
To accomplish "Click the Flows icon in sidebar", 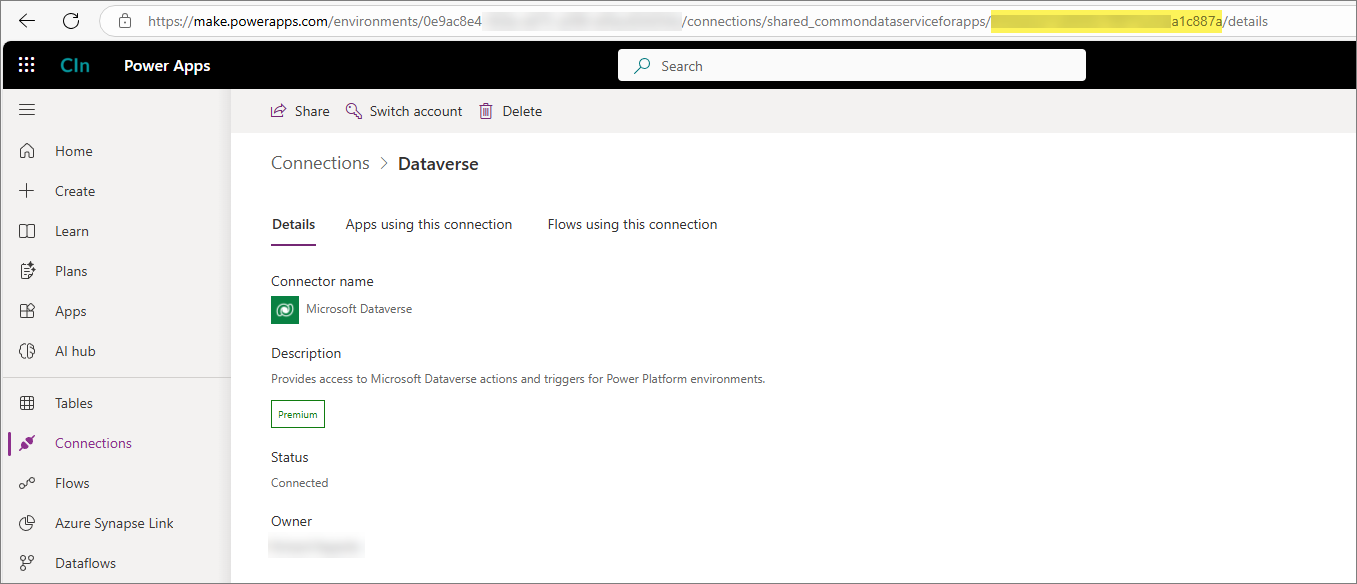I will pyautogui.click(x=27, y=483).
